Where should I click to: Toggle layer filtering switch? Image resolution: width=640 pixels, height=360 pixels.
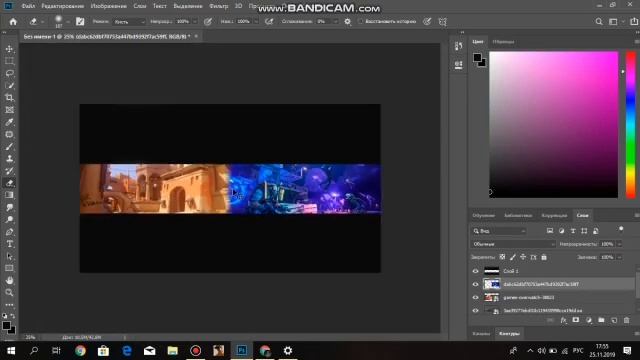pyautogui.click(x=621, y=229)
